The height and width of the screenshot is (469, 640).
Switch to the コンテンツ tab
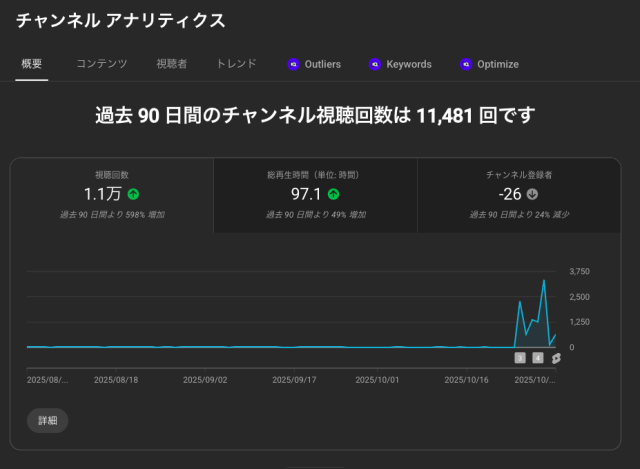pos(102,64)
